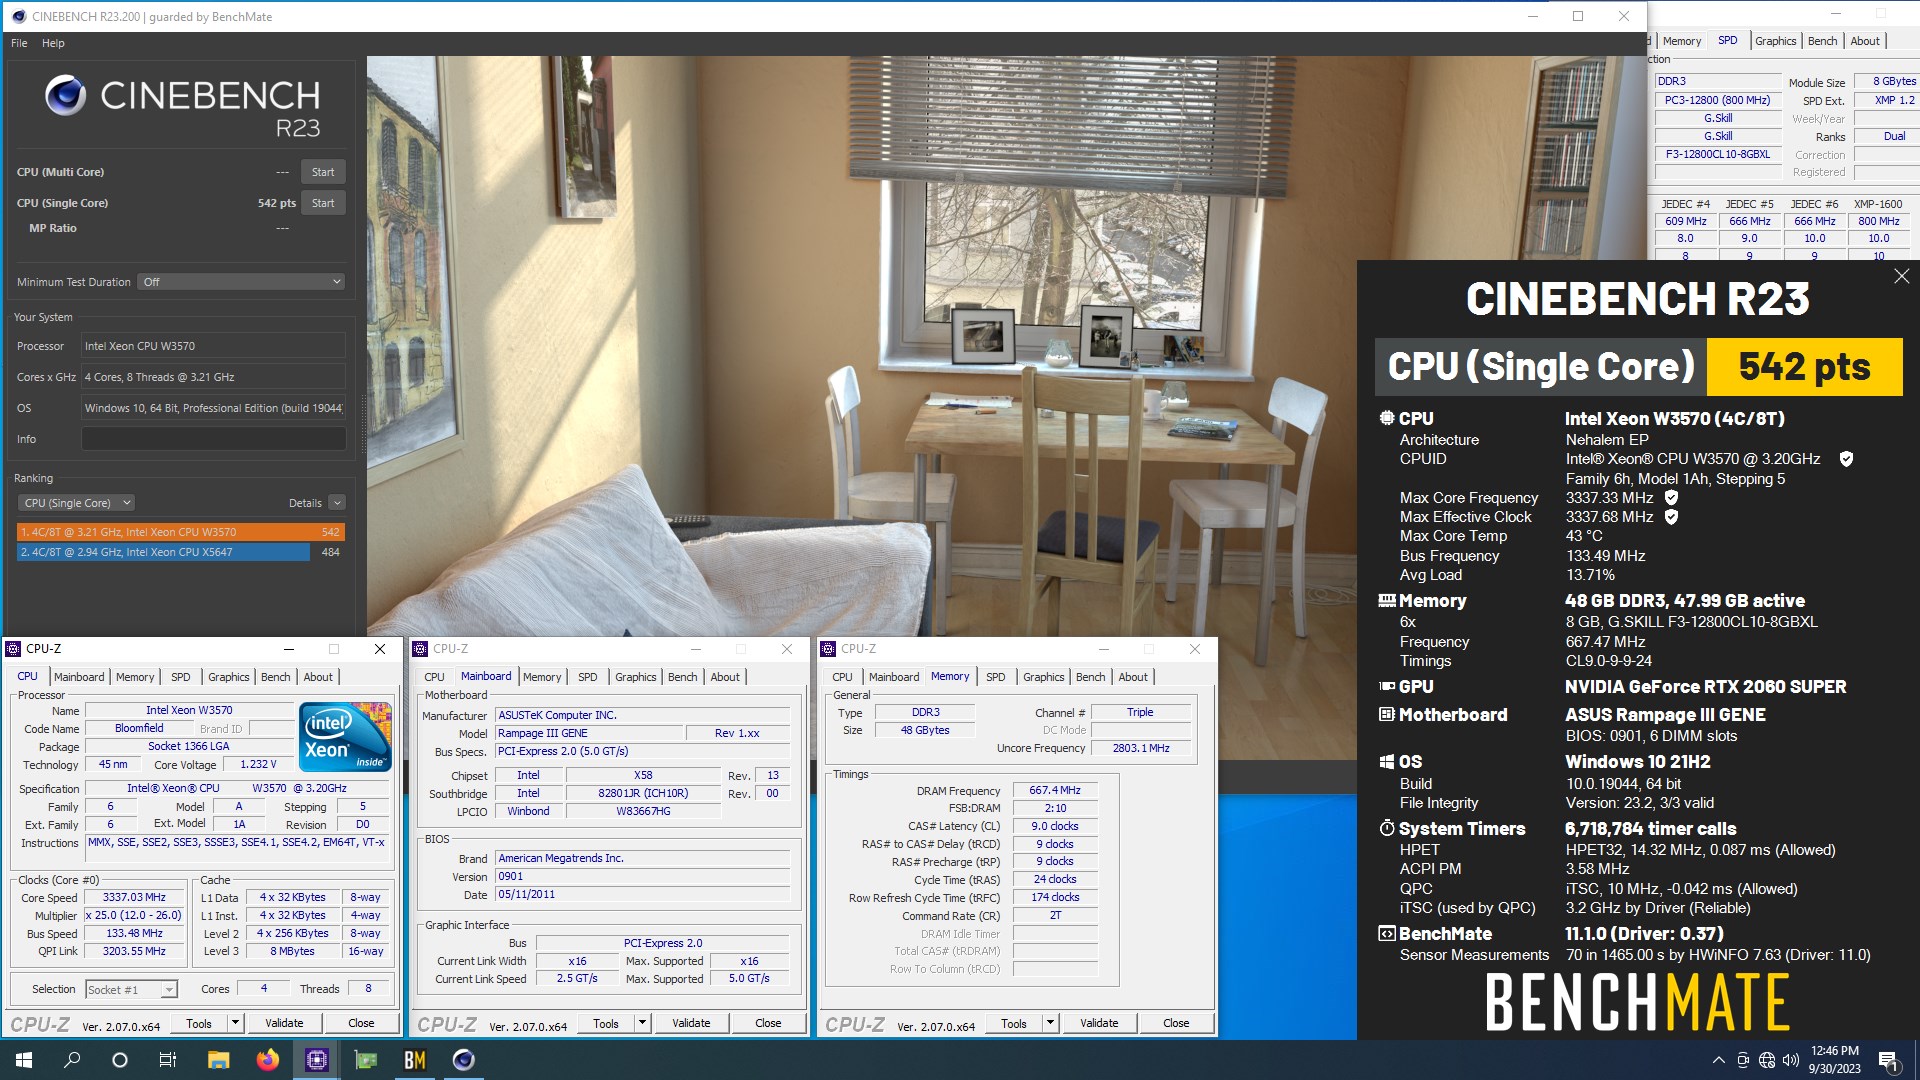Click Close in CPU-Z Mainboard window
The width and height of the screenshot is (1920, 1080).
tap(768, 1023)
